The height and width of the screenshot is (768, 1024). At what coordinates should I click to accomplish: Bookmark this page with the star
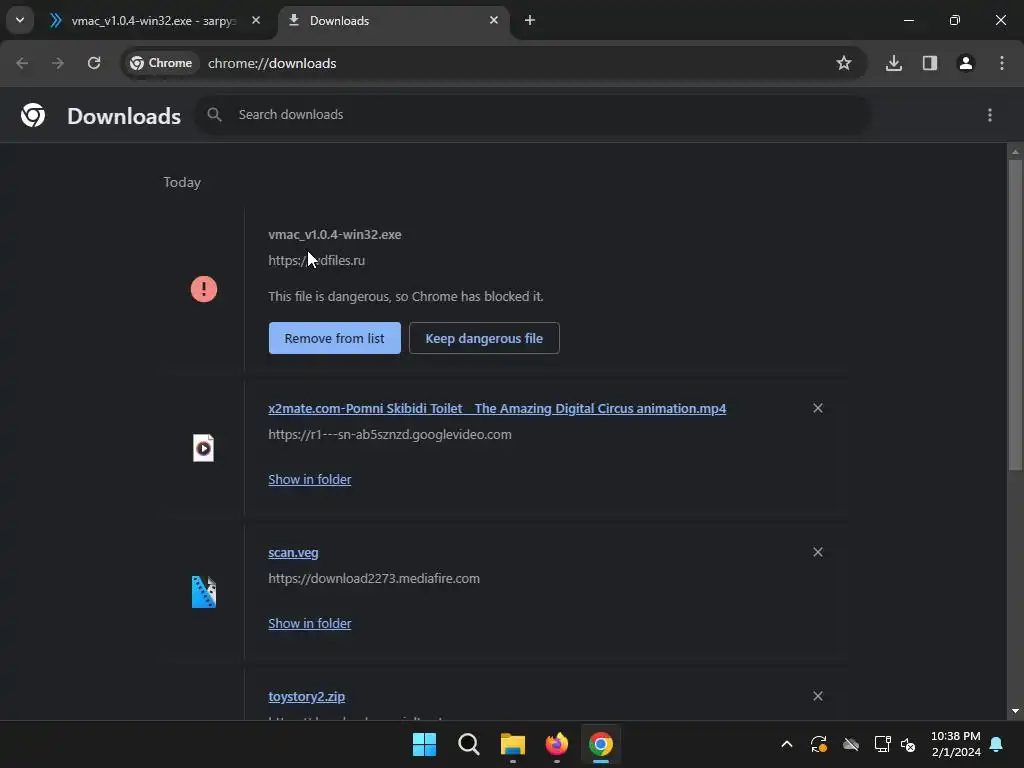tap(844, 63)
